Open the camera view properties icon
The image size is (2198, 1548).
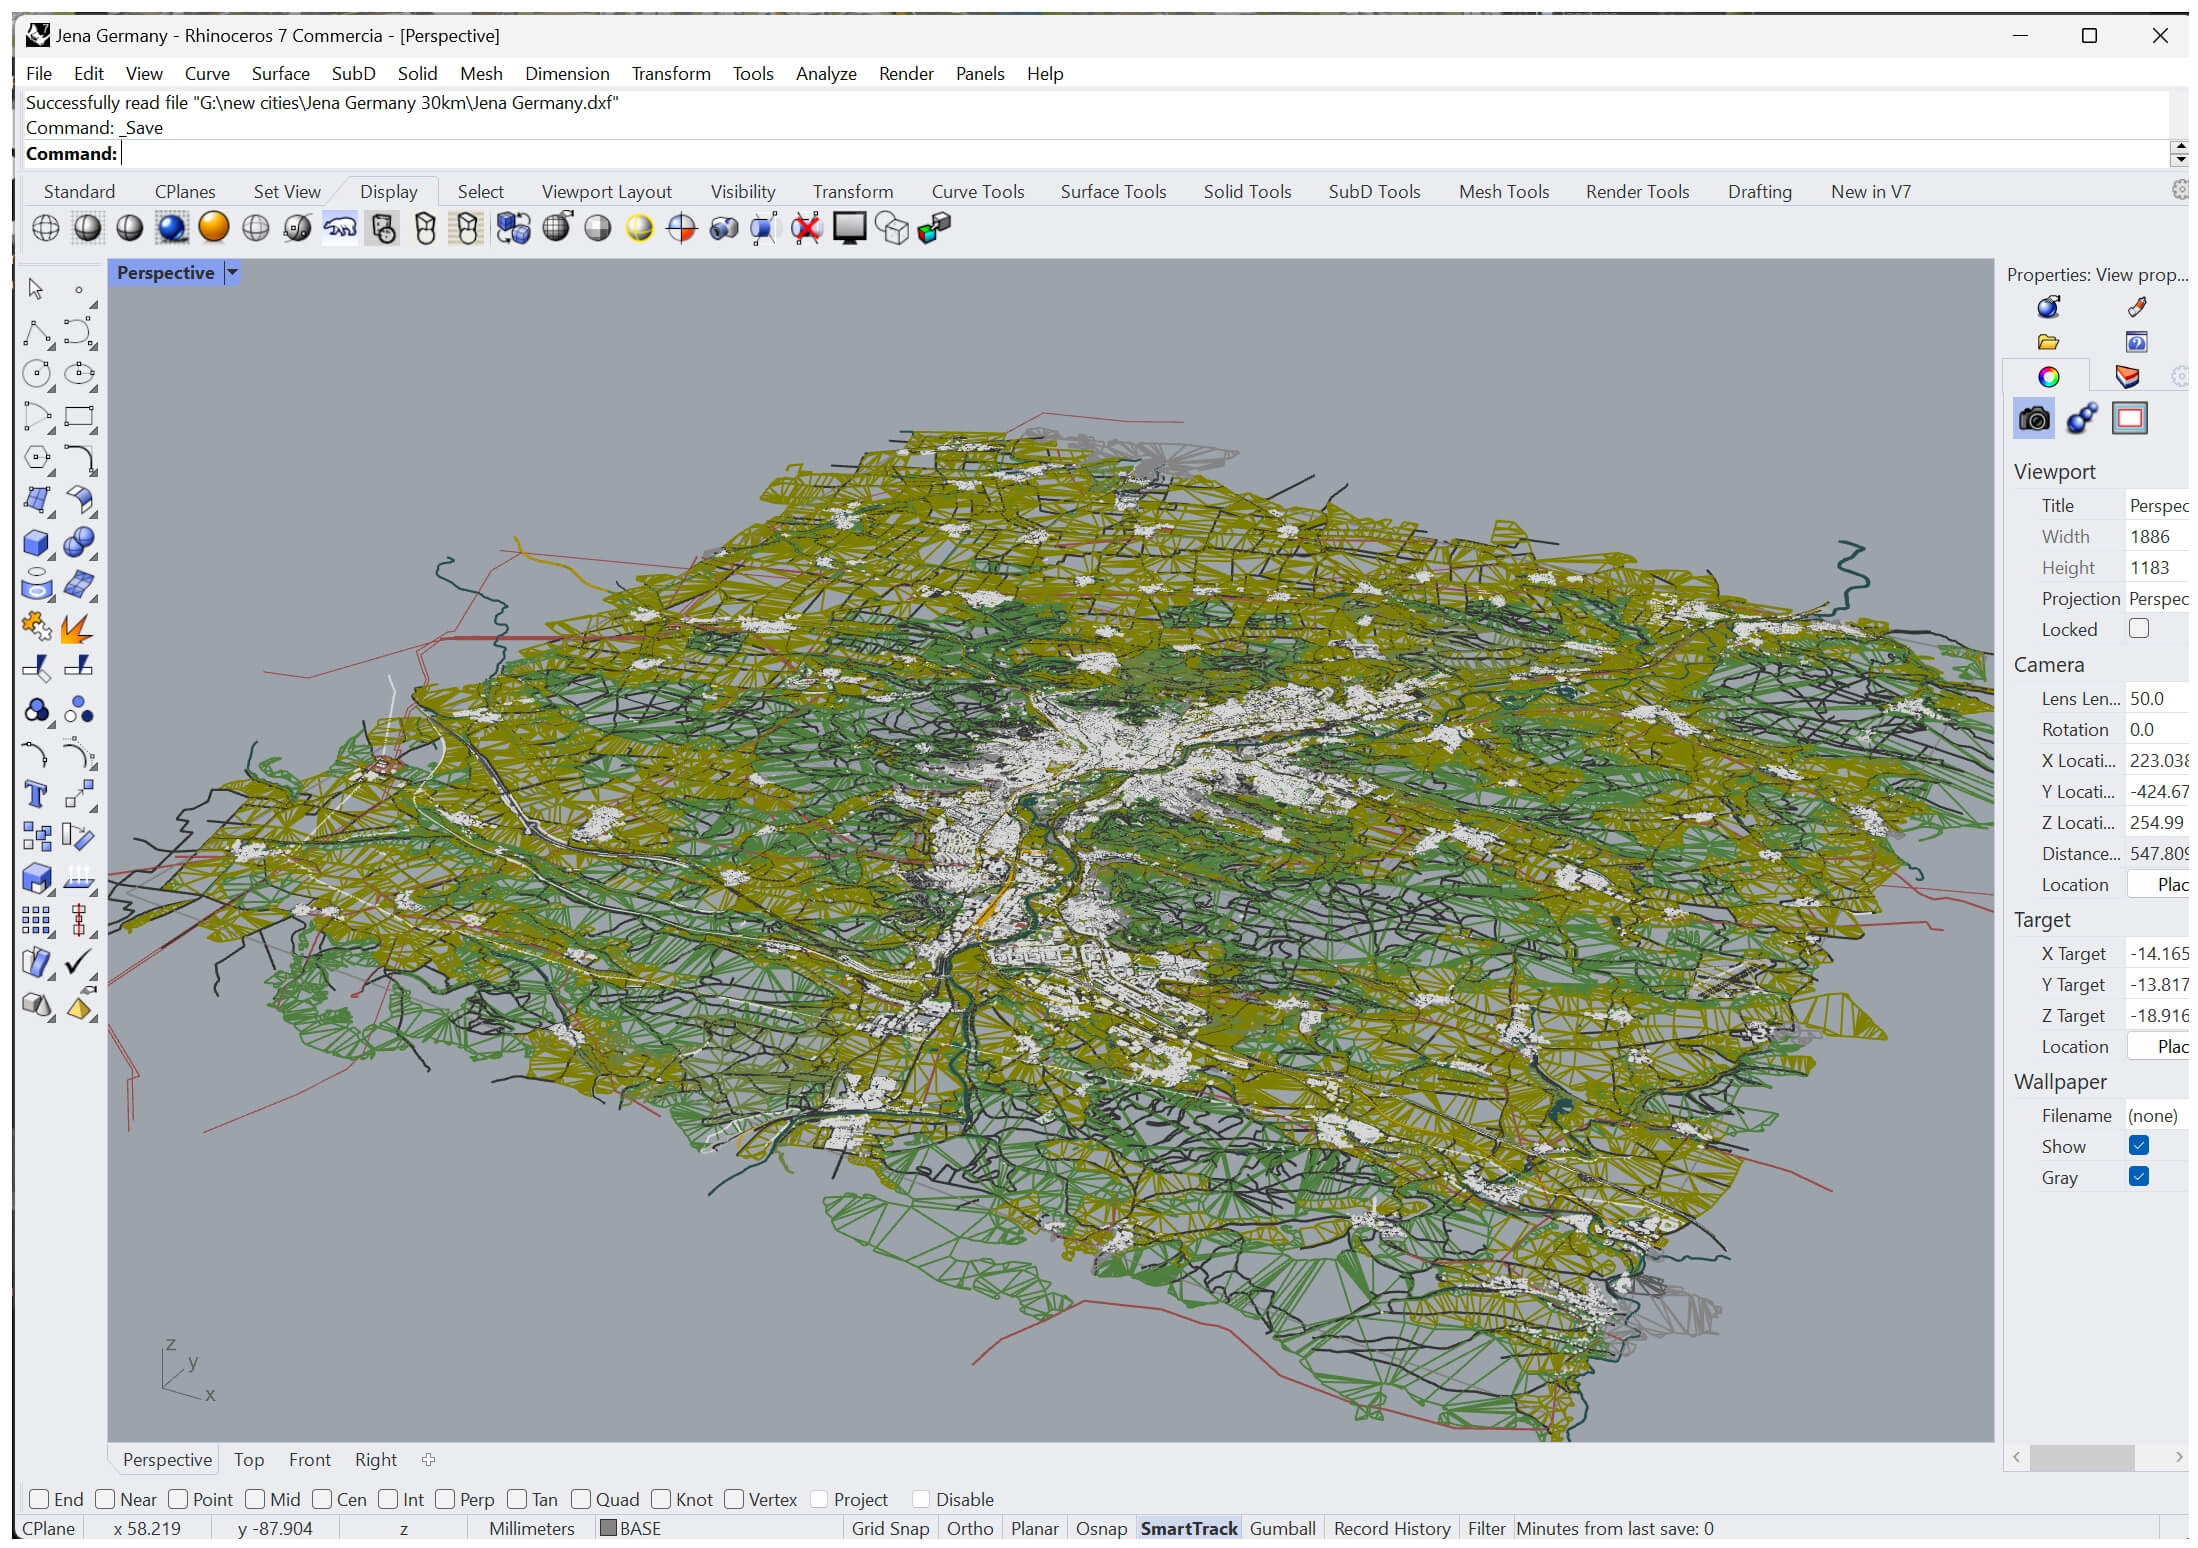(2033, 418)
